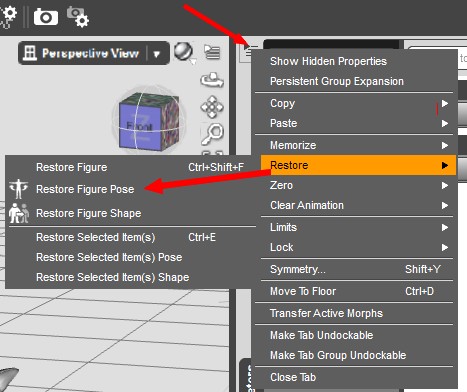This screenshot has height=392, width=467.
Task: Open the viewport options menu icon
Action: (212, 52)
